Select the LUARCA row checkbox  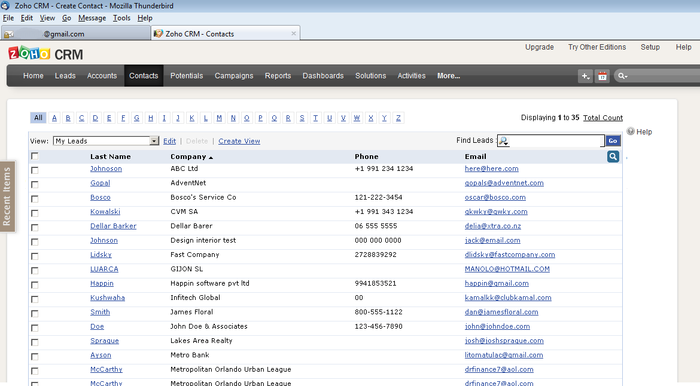(34, 270)
